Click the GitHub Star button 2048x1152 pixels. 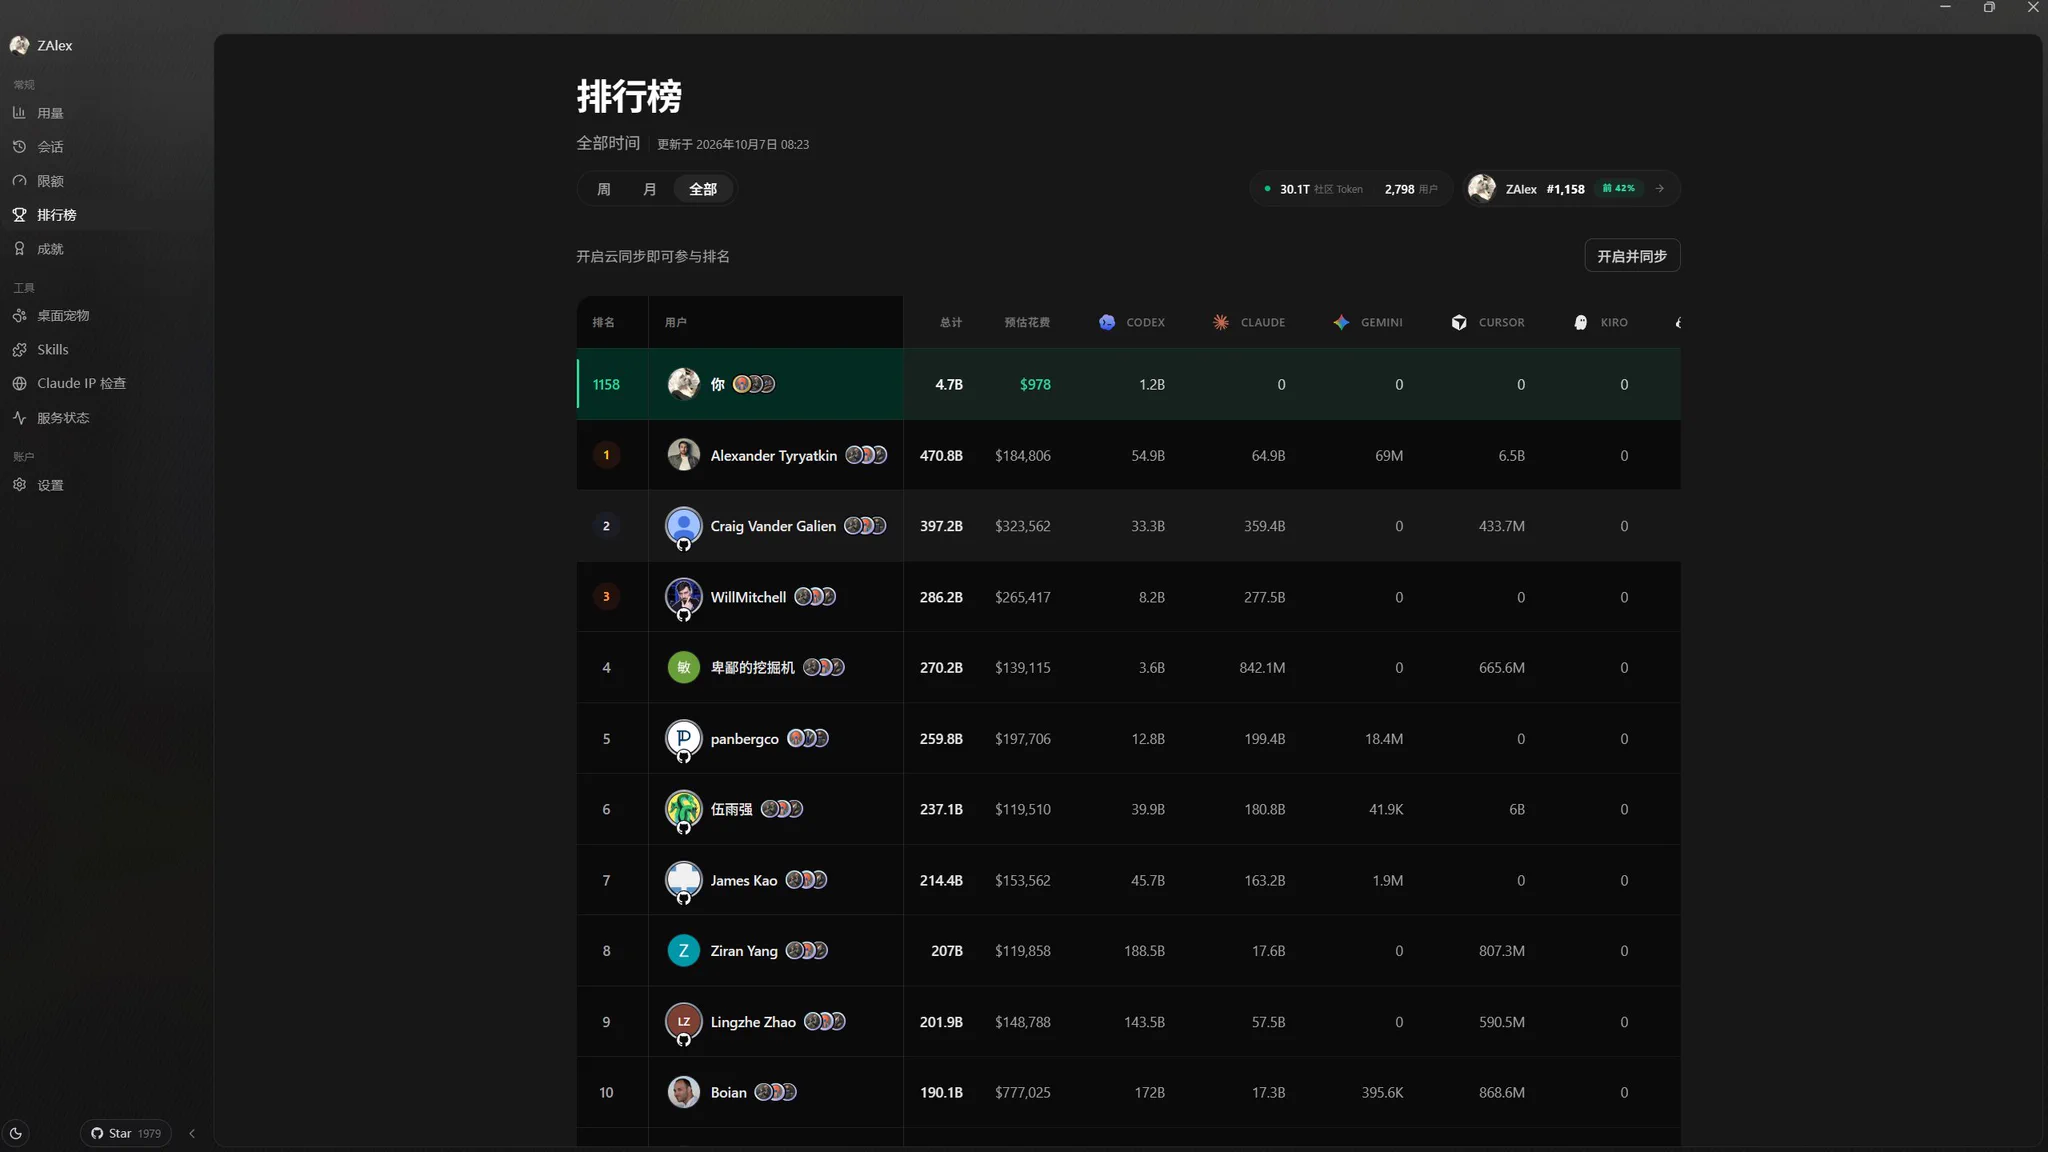126,1133
